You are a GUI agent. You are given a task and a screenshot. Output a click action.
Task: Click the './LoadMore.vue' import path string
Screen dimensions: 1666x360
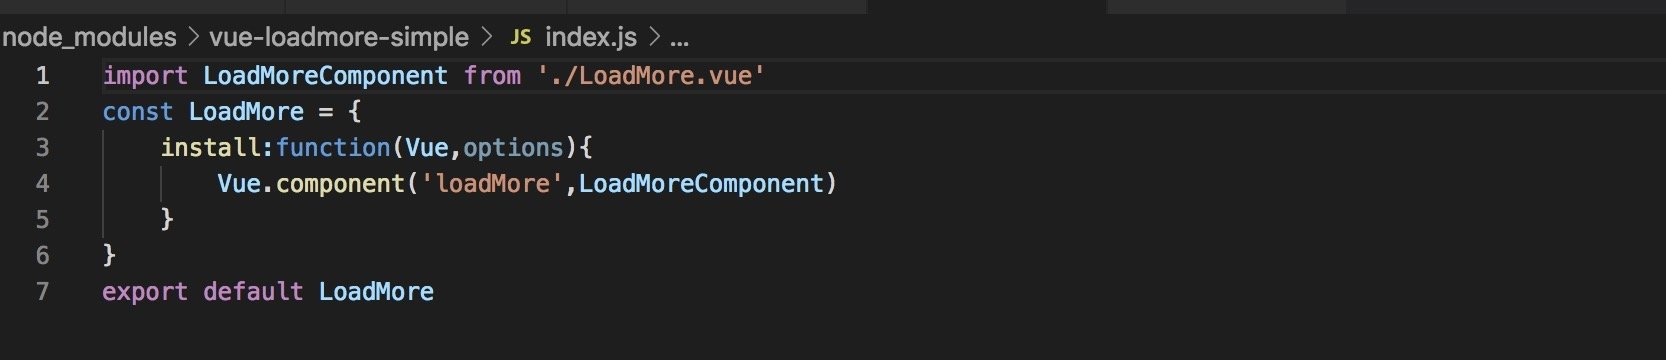(651, 76)
